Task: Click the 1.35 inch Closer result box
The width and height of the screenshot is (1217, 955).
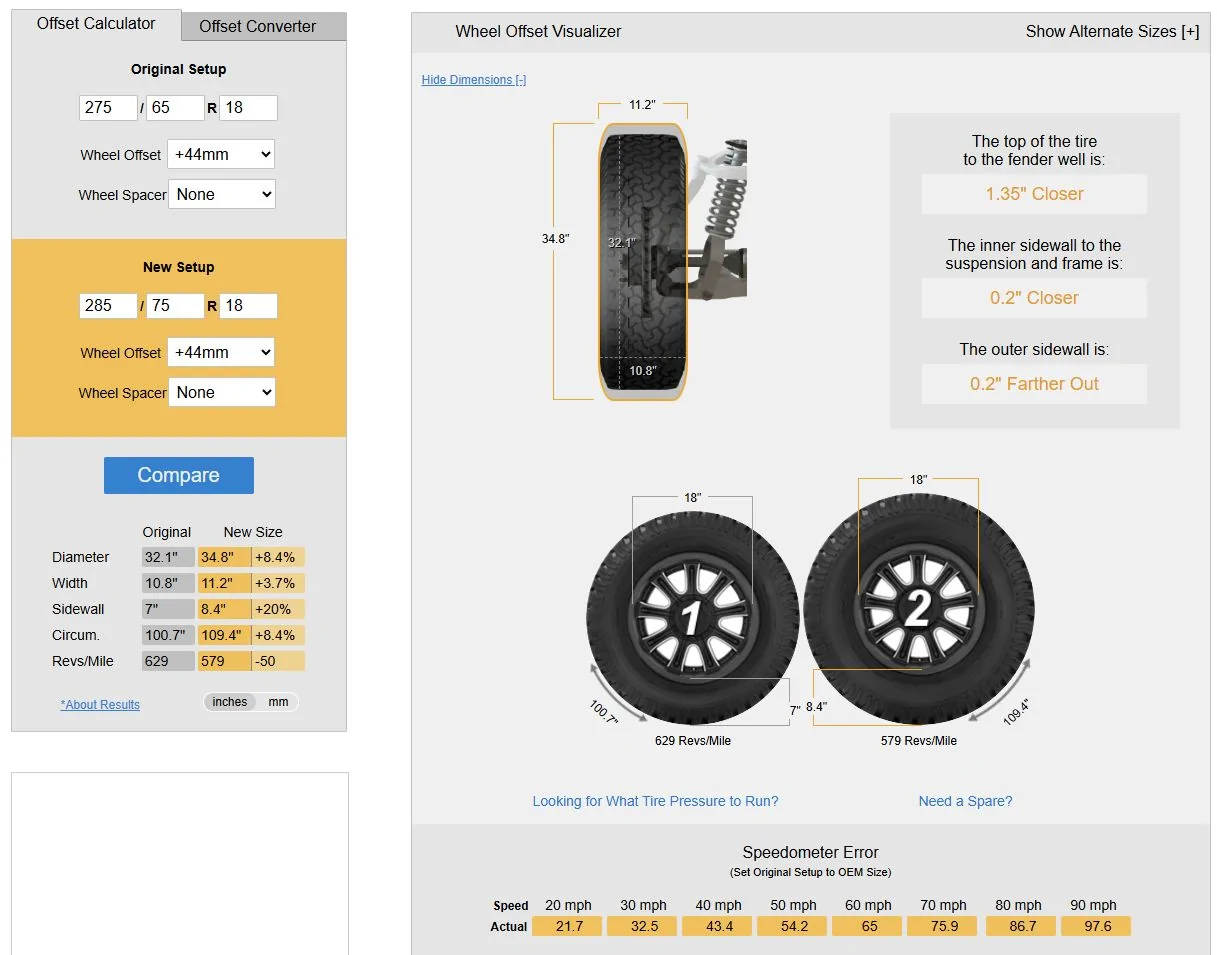Action: [1033, 194]
